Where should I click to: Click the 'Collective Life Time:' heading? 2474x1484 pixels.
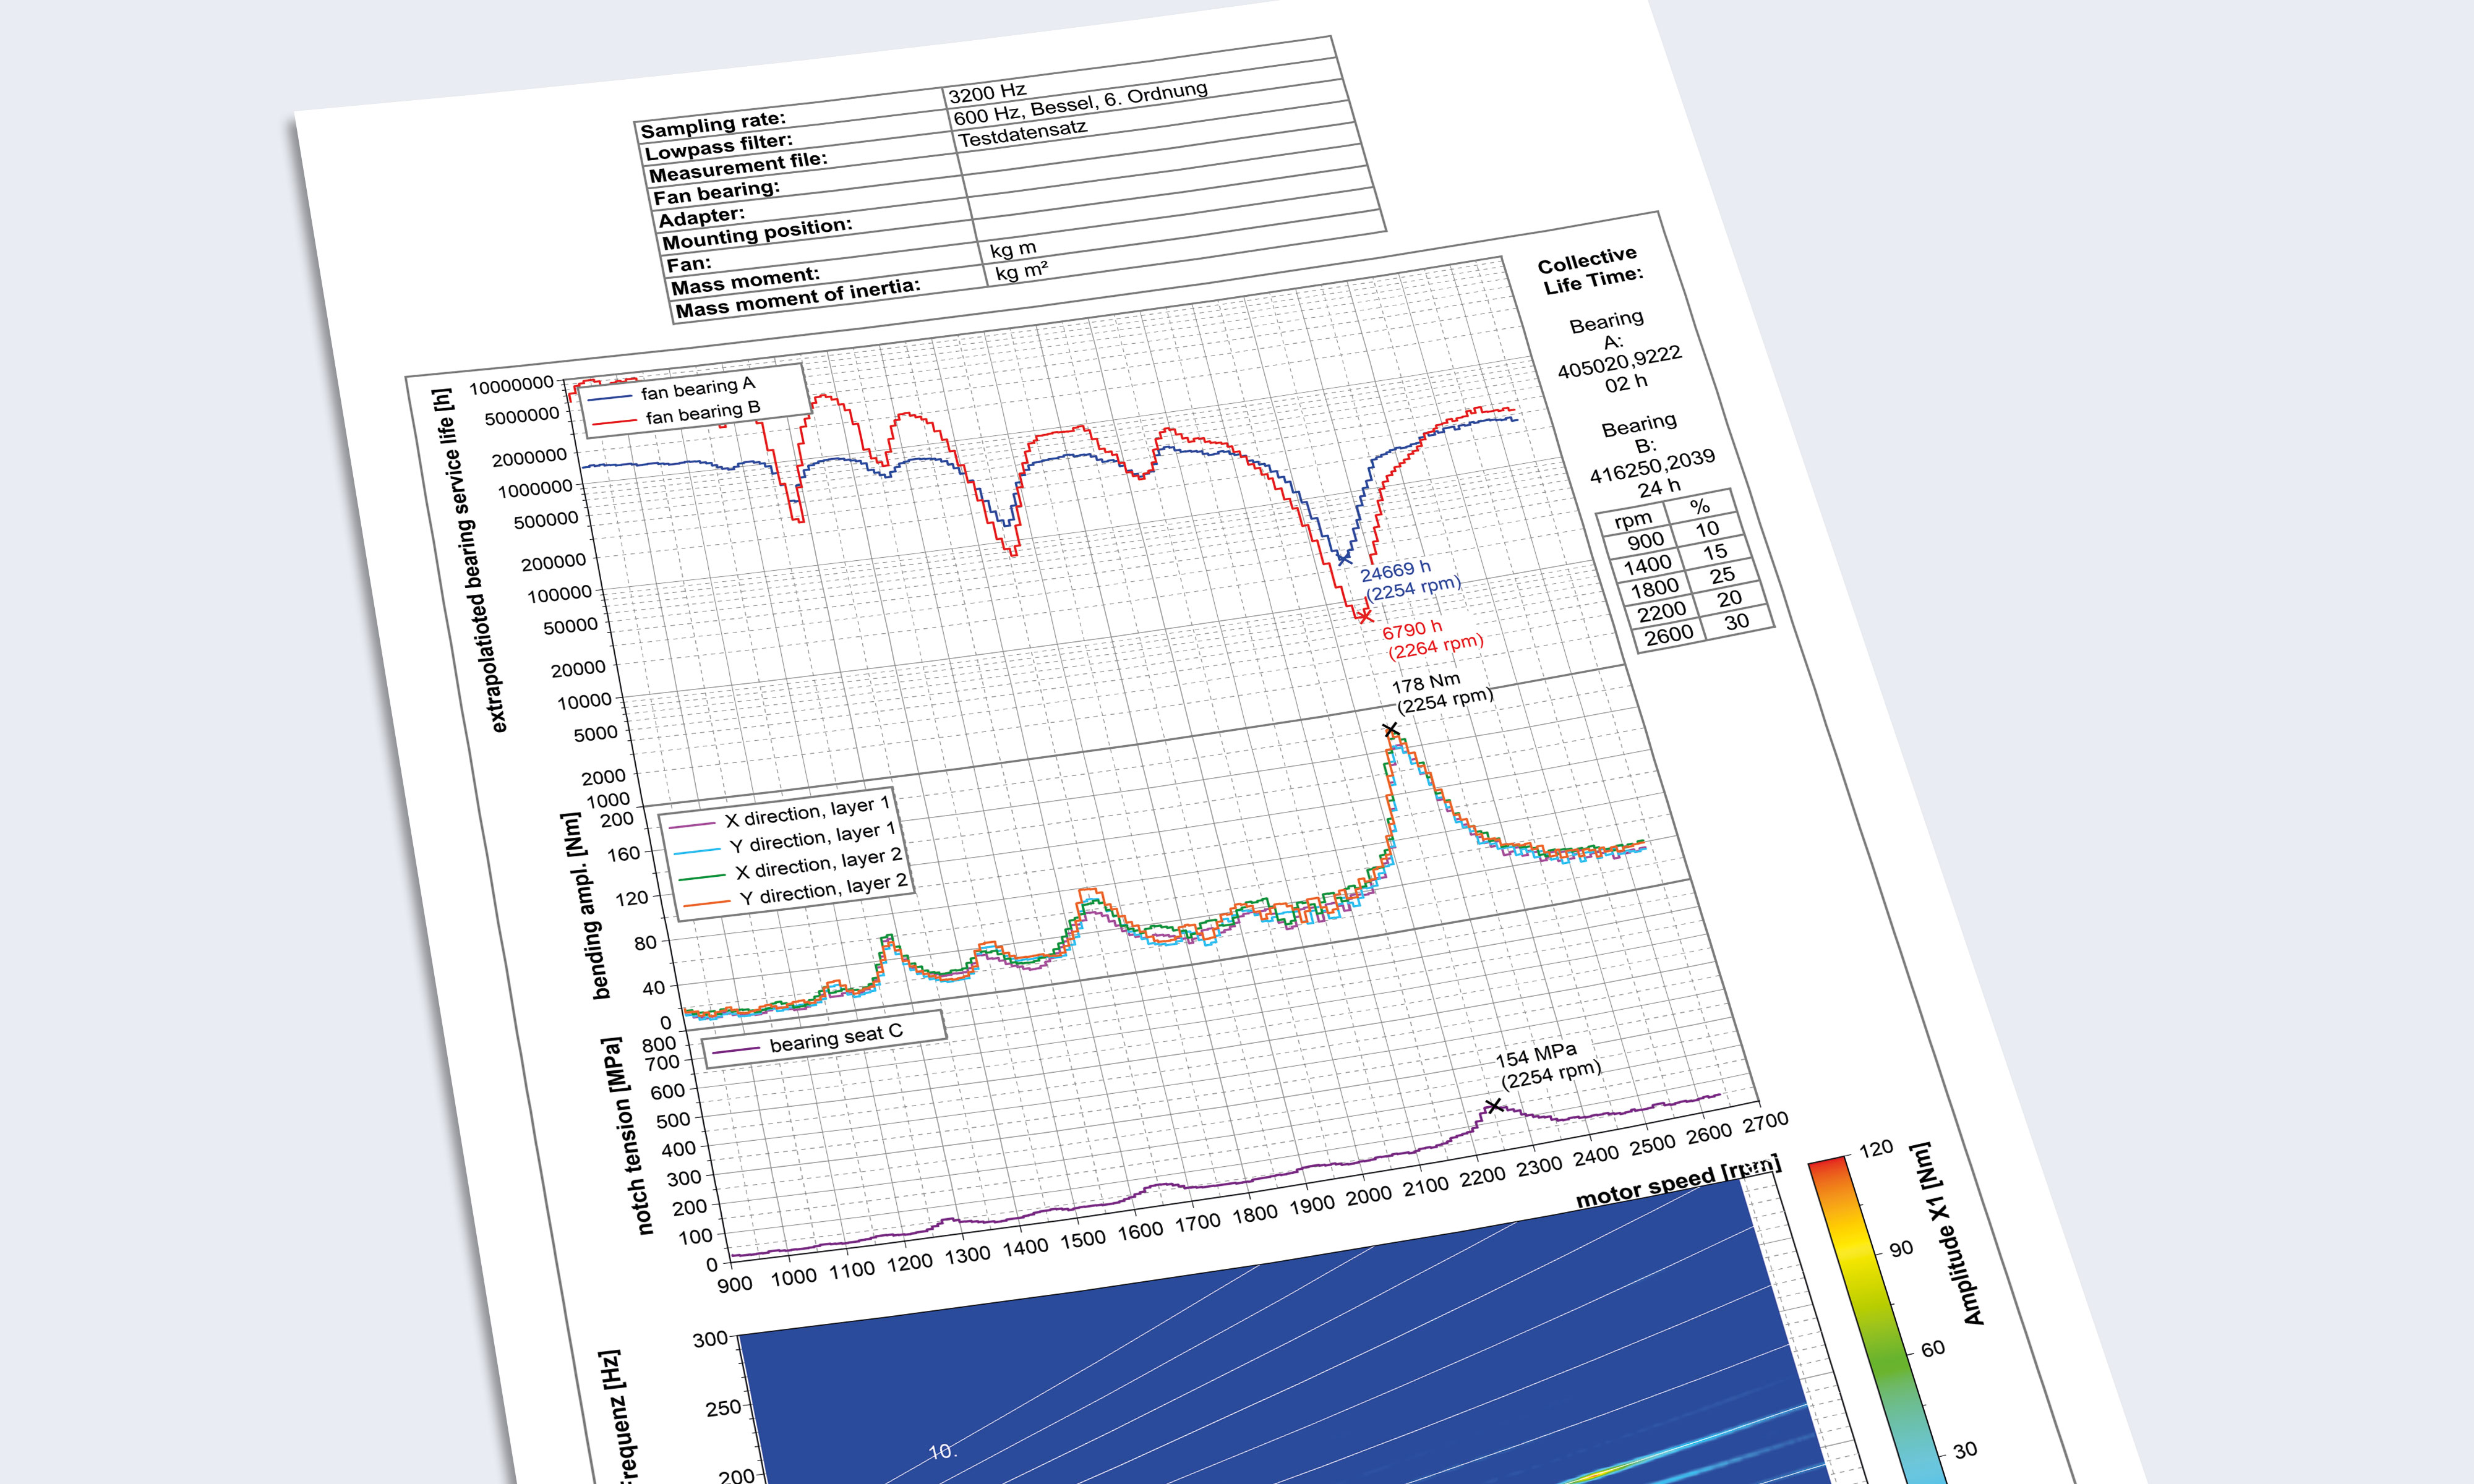[1590, 270]
